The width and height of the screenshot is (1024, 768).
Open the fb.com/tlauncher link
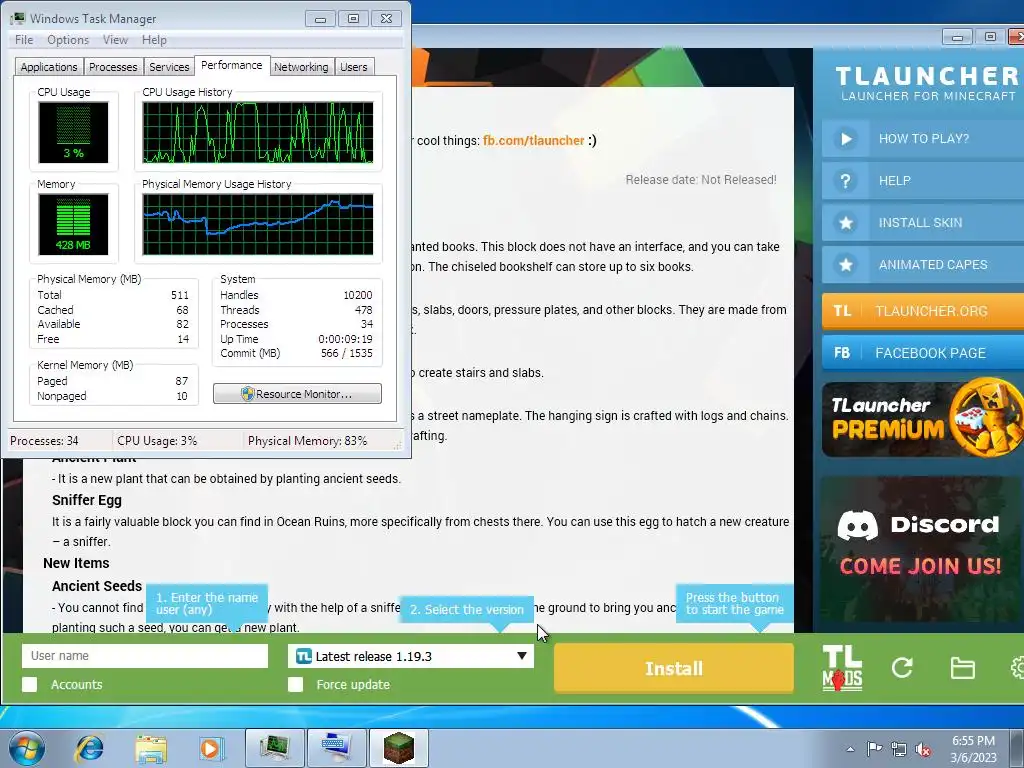click(x=534, y=140)
